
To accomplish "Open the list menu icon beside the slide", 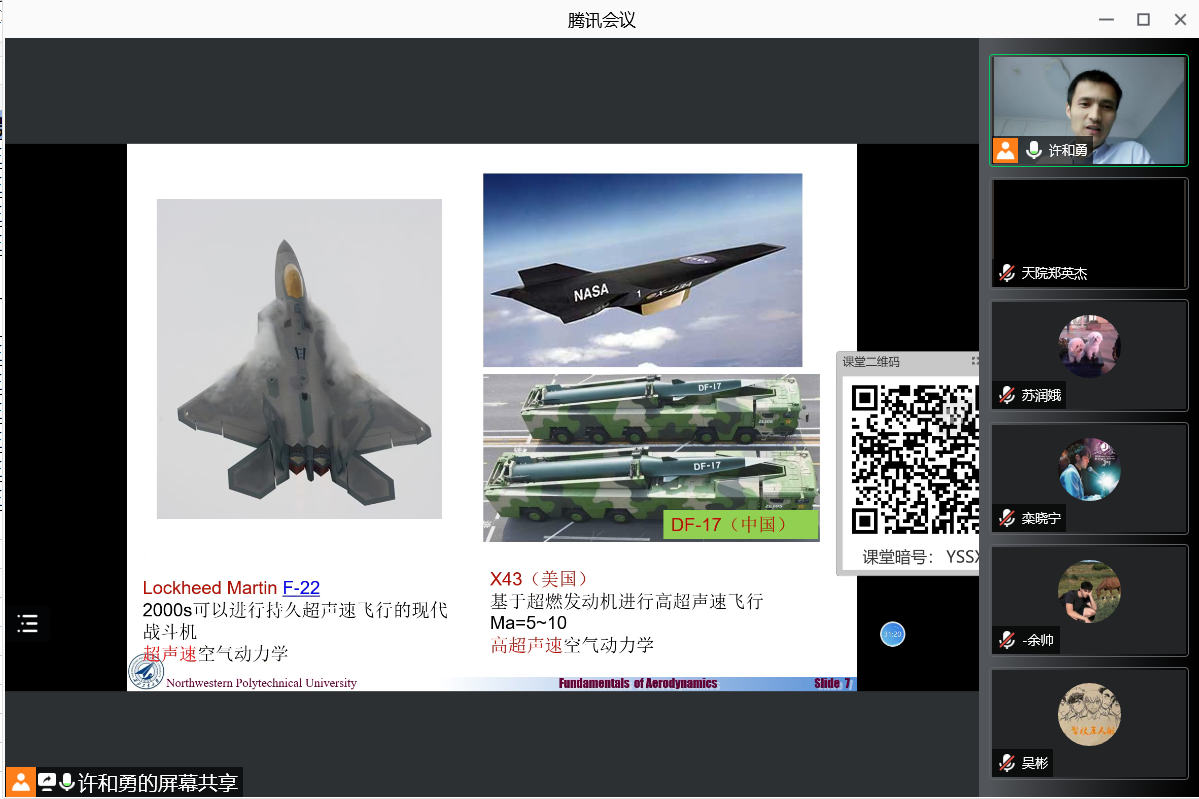I will 28,624.
